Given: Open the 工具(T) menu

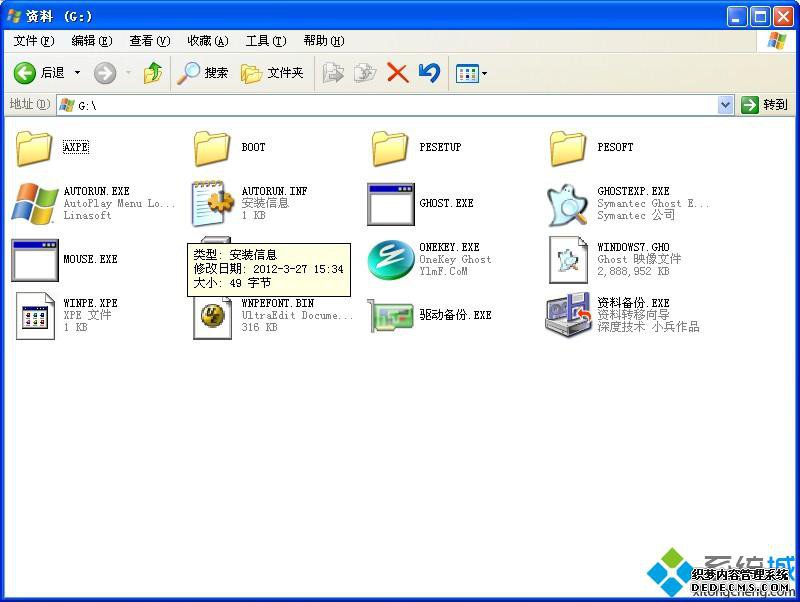Looking at the screenshot, I should 266,41.
